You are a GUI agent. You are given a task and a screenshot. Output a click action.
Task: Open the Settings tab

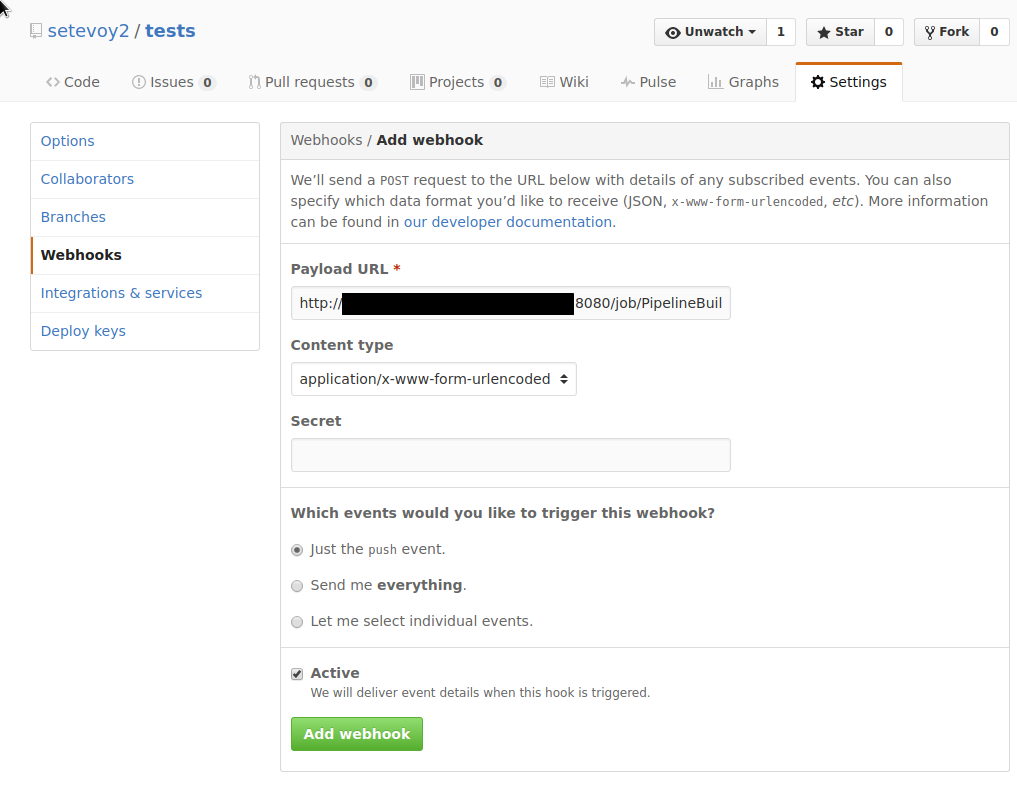tap(848, 82)
